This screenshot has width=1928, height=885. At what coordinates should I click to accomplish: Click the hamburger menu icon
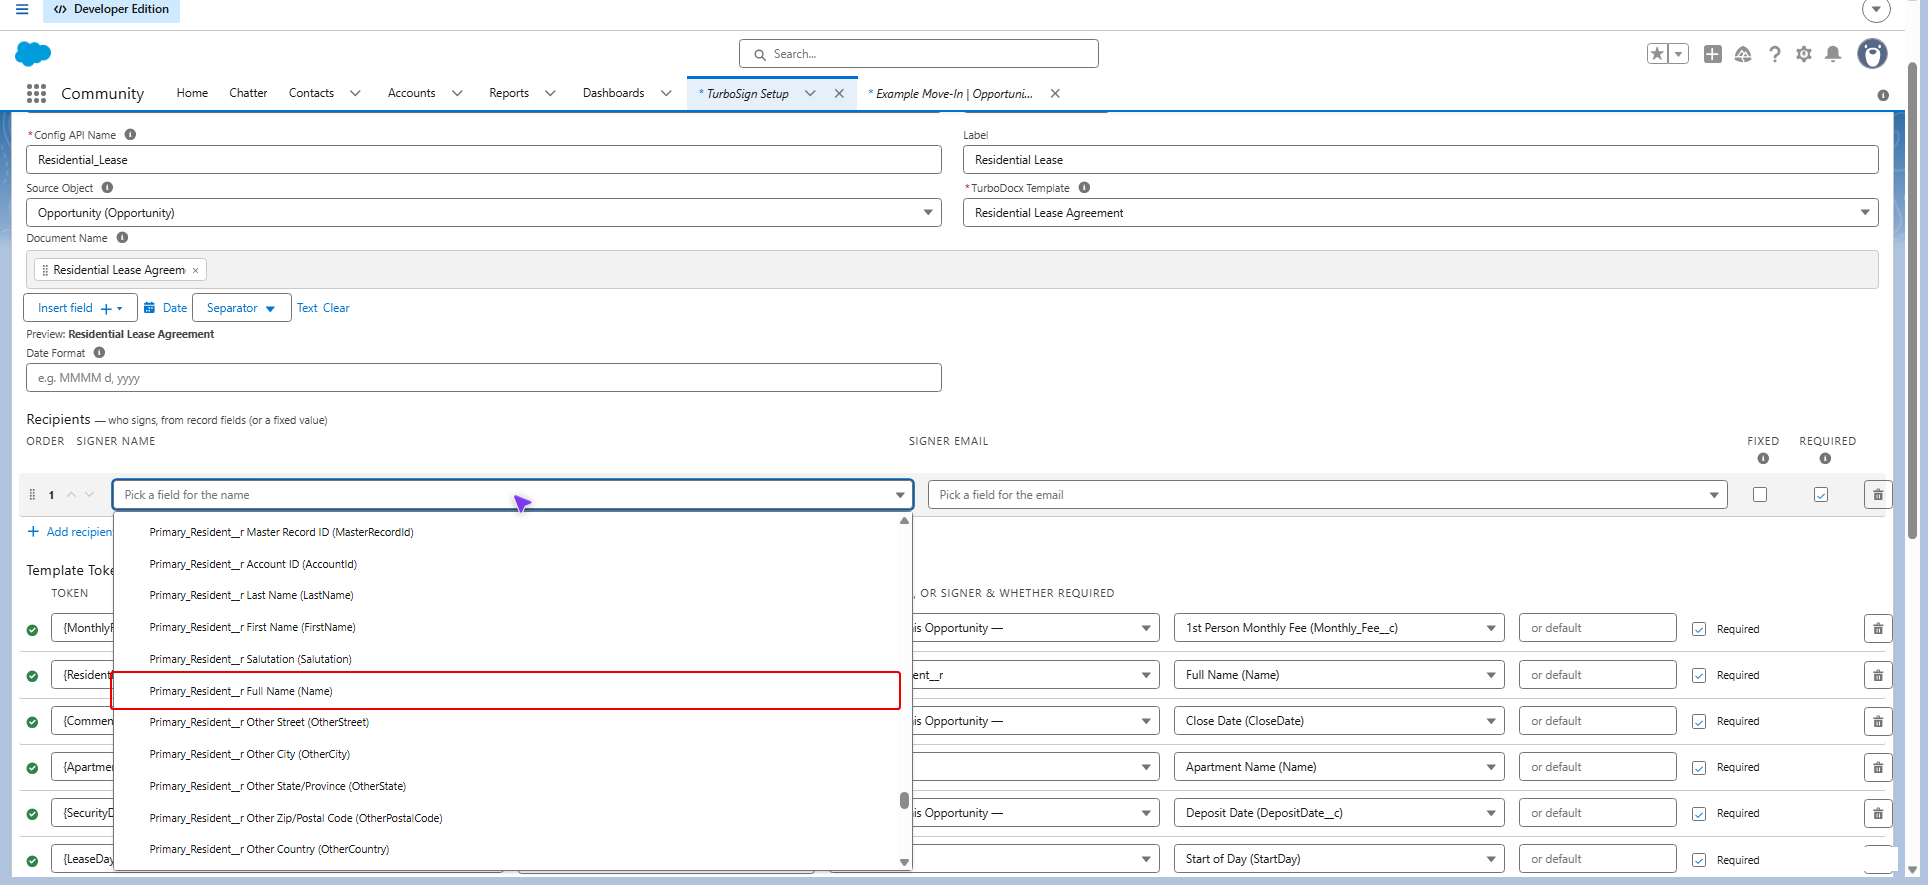22,9
